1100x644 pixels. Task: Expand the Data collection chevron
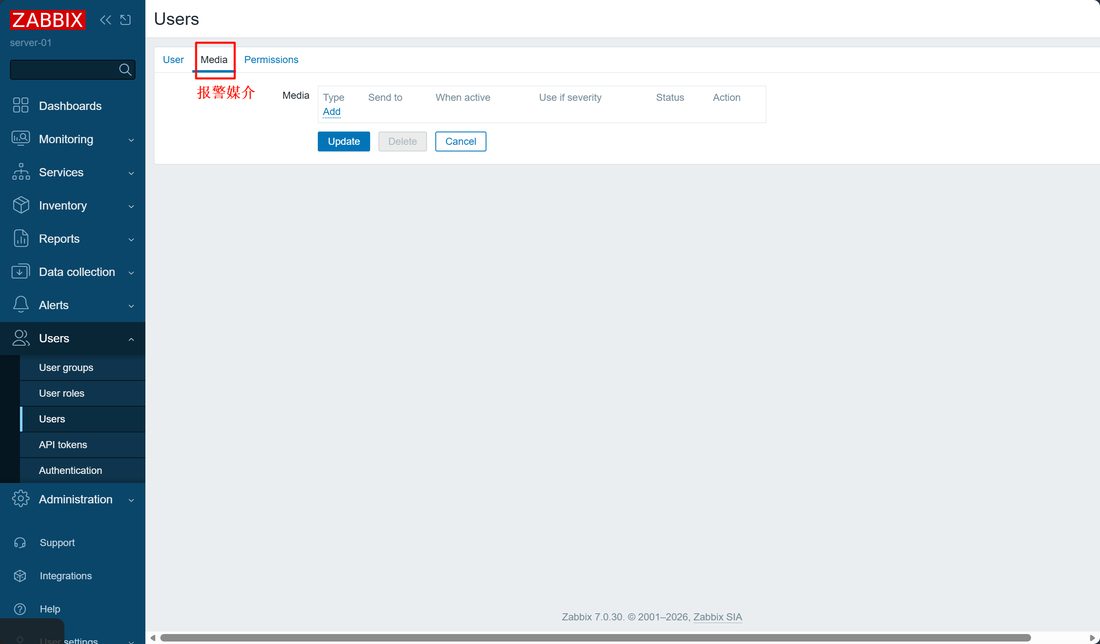(x=131, y=272)
